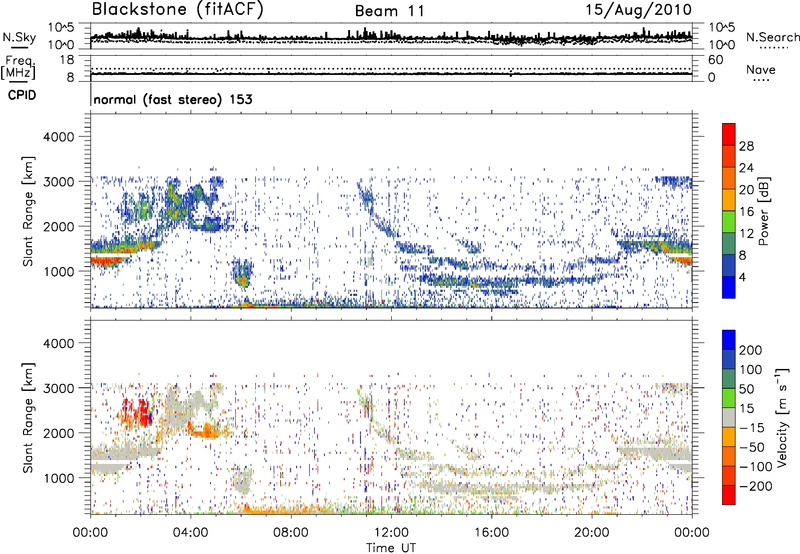Click the '2000' tick on velocity panel axis
The image size is (800, 554).
(59, 433)
